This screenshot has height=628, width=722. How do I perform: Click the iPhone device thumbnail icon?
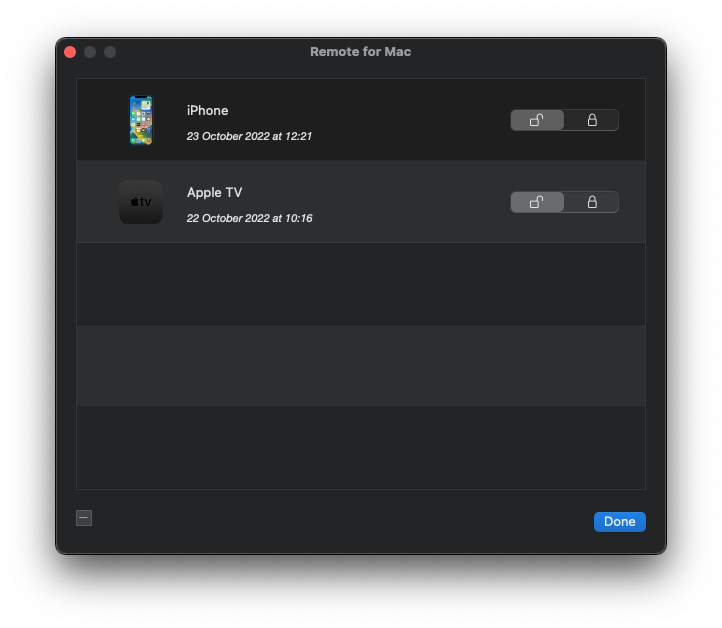141,120
